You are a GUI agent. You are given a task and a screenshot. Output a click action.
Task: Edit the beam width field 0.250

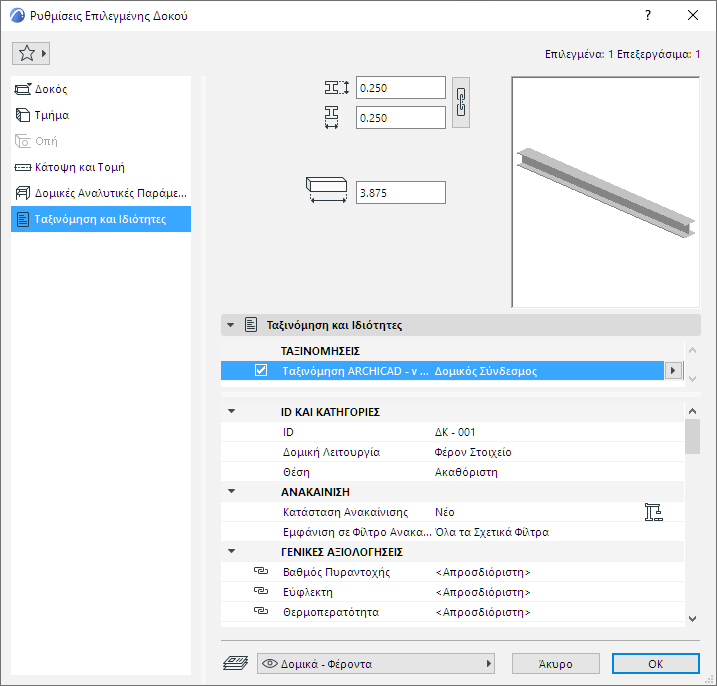[x=401, y=118]
